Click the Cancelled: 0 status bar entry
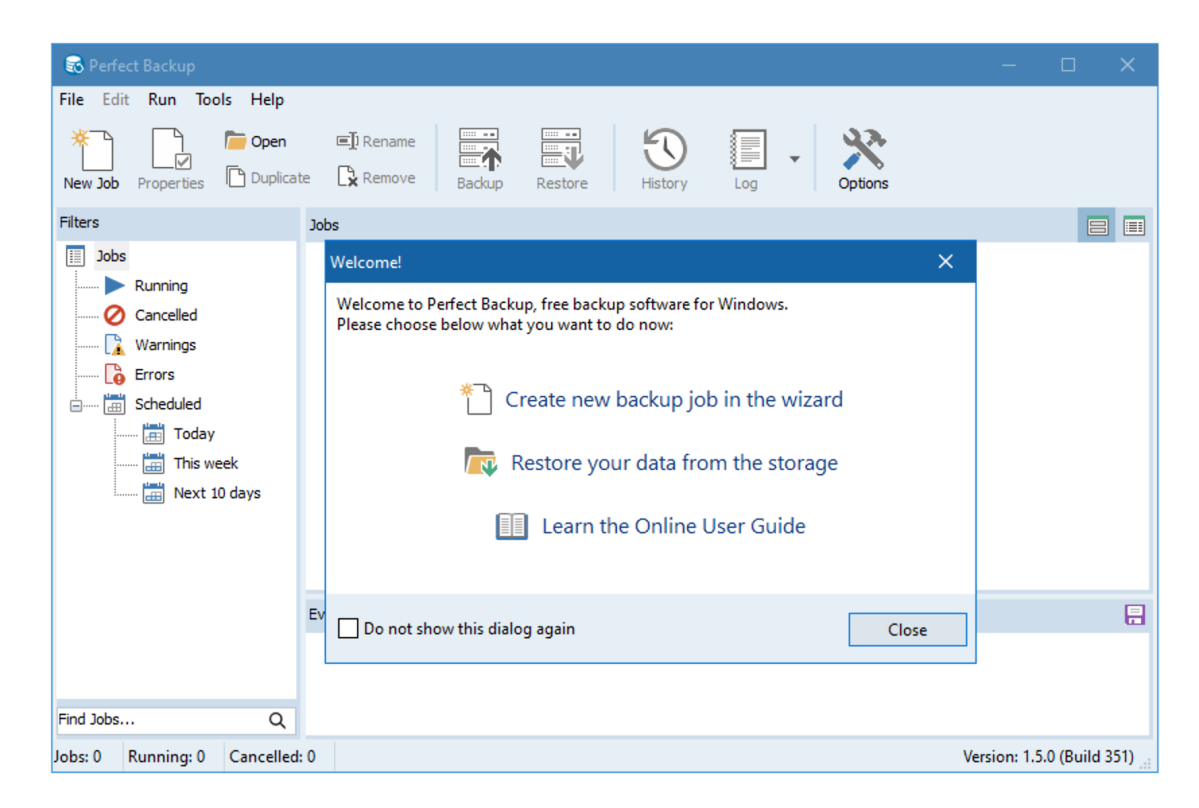The image size is (1199, 808). [272, 757]
